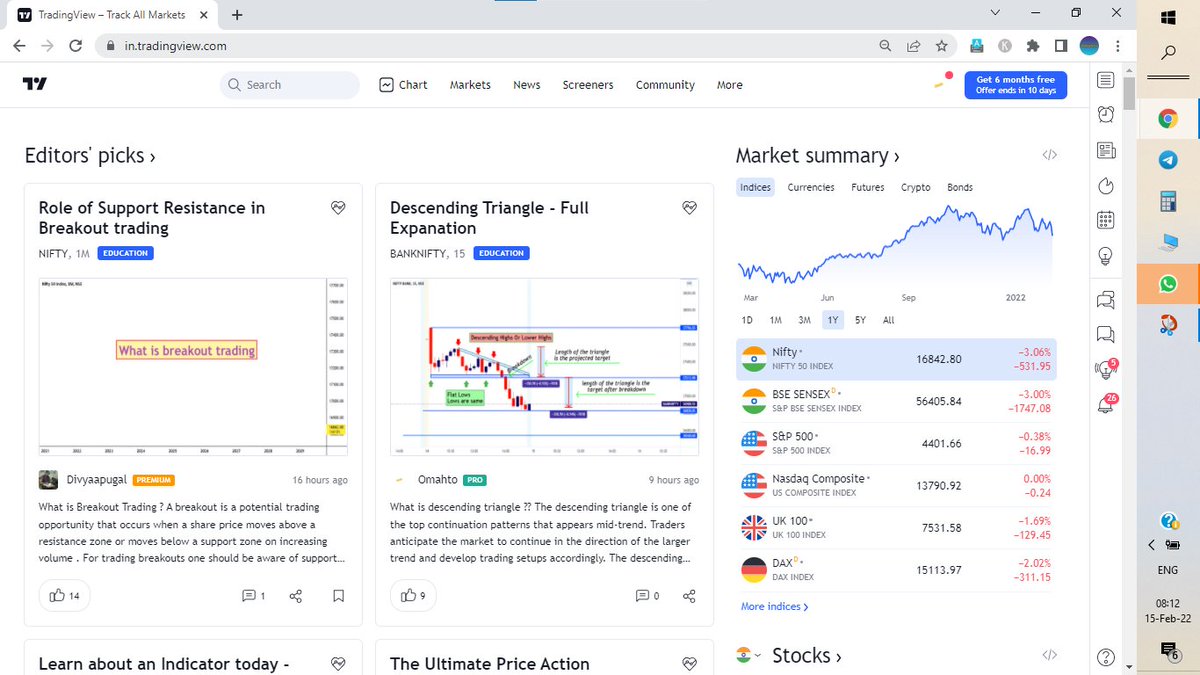
Task: Open the News menu in header
Action: point(526,85)
